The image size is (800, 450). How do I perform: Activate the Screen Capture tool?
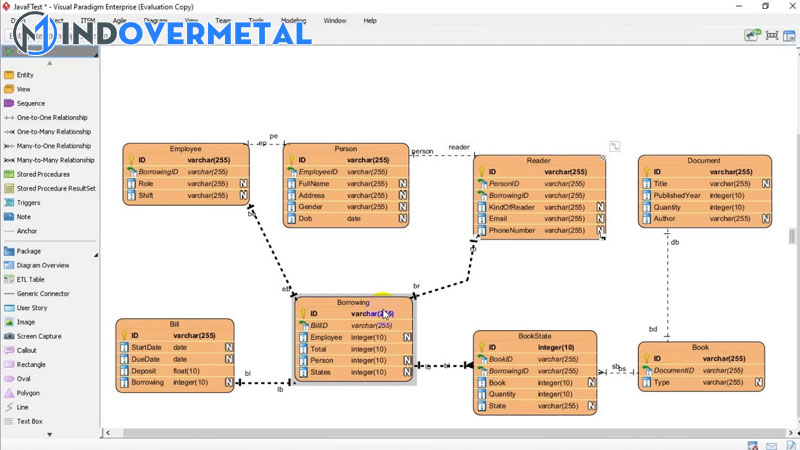point(38,336)
